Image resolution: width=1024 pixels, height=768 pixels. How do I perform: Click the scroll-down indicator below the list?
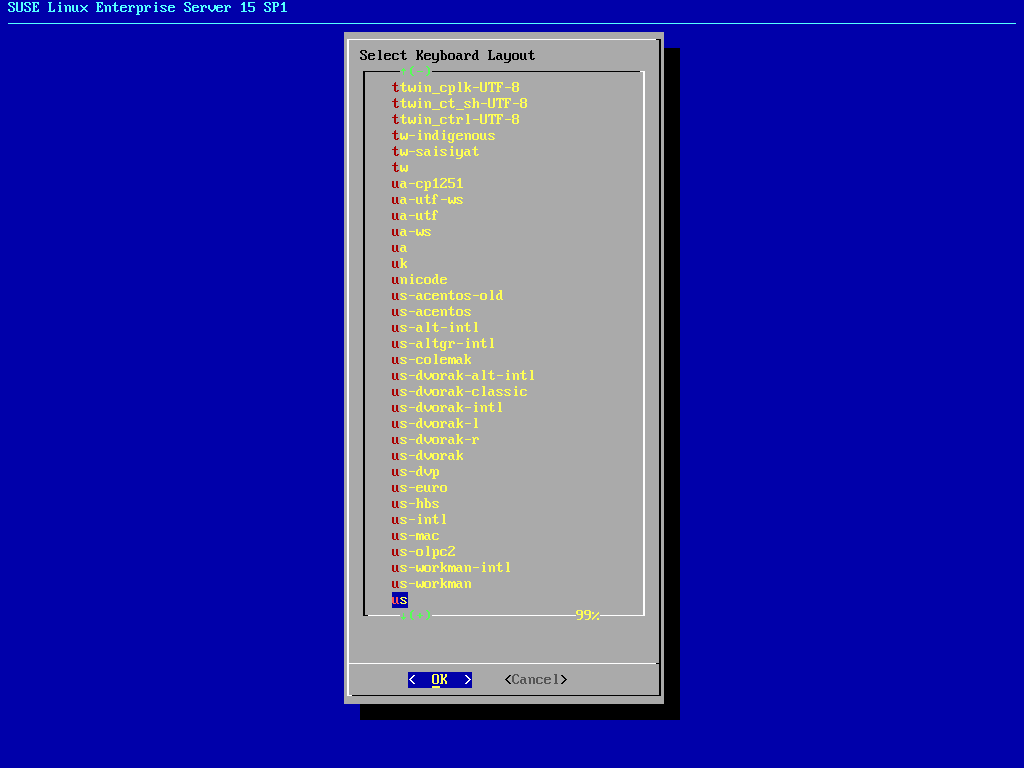pyautogui.click(x=416, y=615)
